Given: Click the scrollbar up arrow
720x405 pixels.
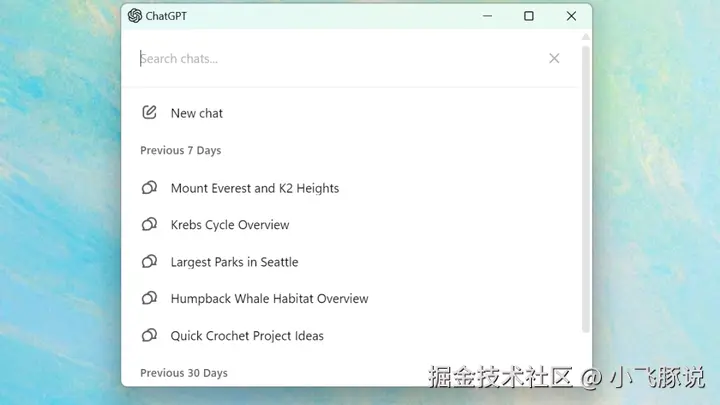Looking at the screenshot, I should coord(585,37).
